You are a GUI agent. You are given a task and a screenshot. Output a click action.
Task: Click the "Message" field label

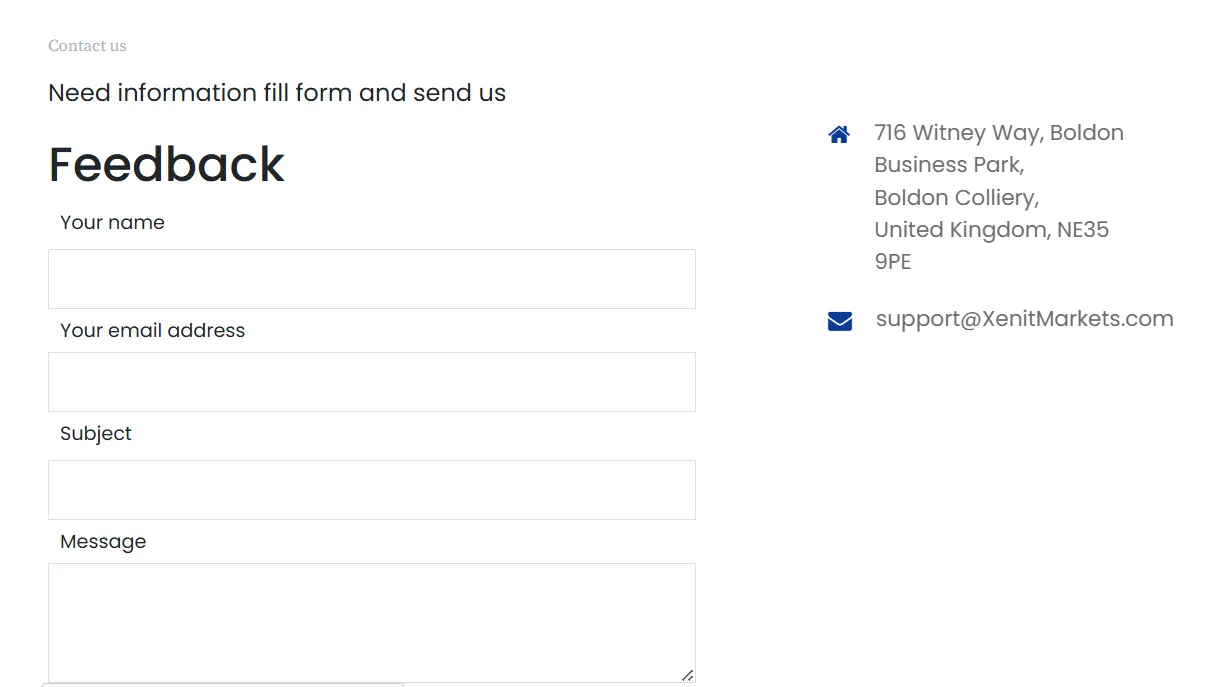(x=103, y=542)
